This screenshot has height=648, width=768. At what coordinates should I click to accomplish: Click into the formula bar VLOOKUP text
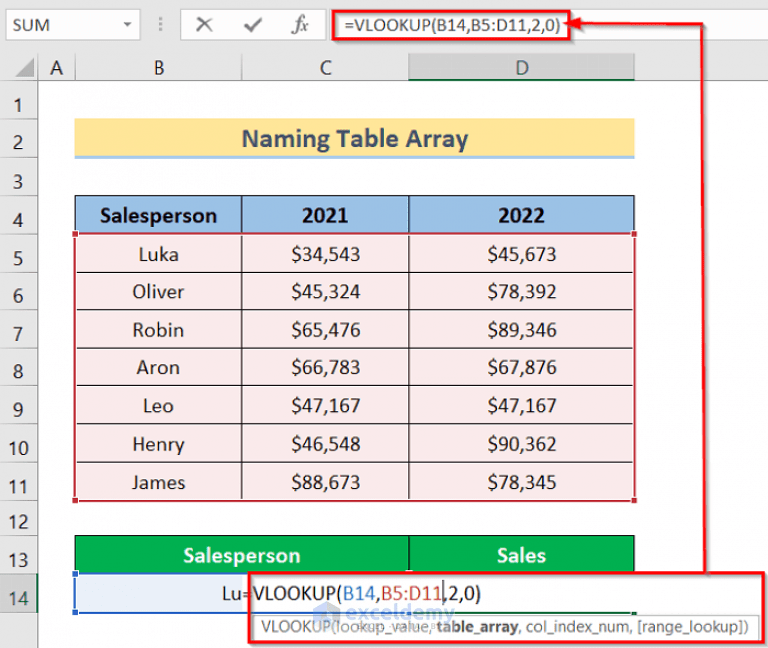click(x=452, y=24)
